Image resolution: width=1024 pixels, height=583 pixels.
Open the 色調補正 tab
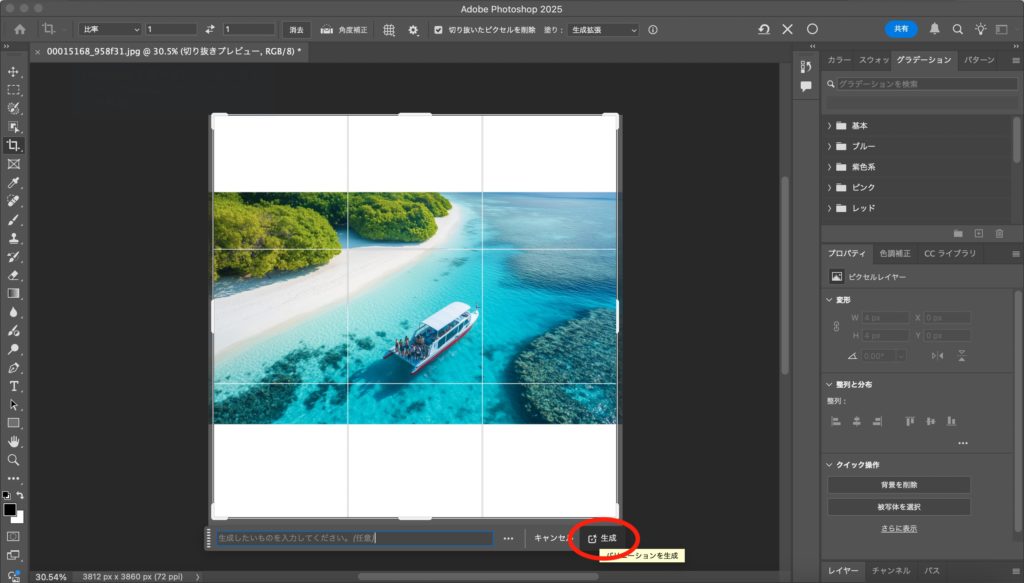(x=895, y=254)
